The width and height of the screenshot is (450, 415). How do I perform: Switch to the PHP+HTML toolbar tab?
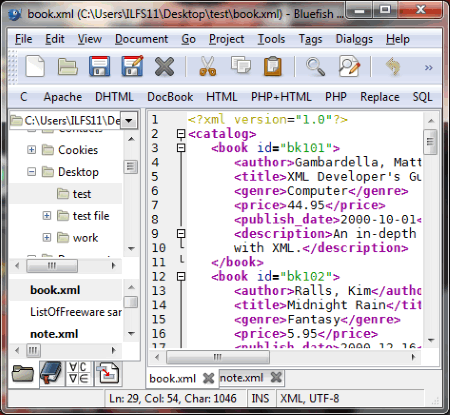[281, 97]
